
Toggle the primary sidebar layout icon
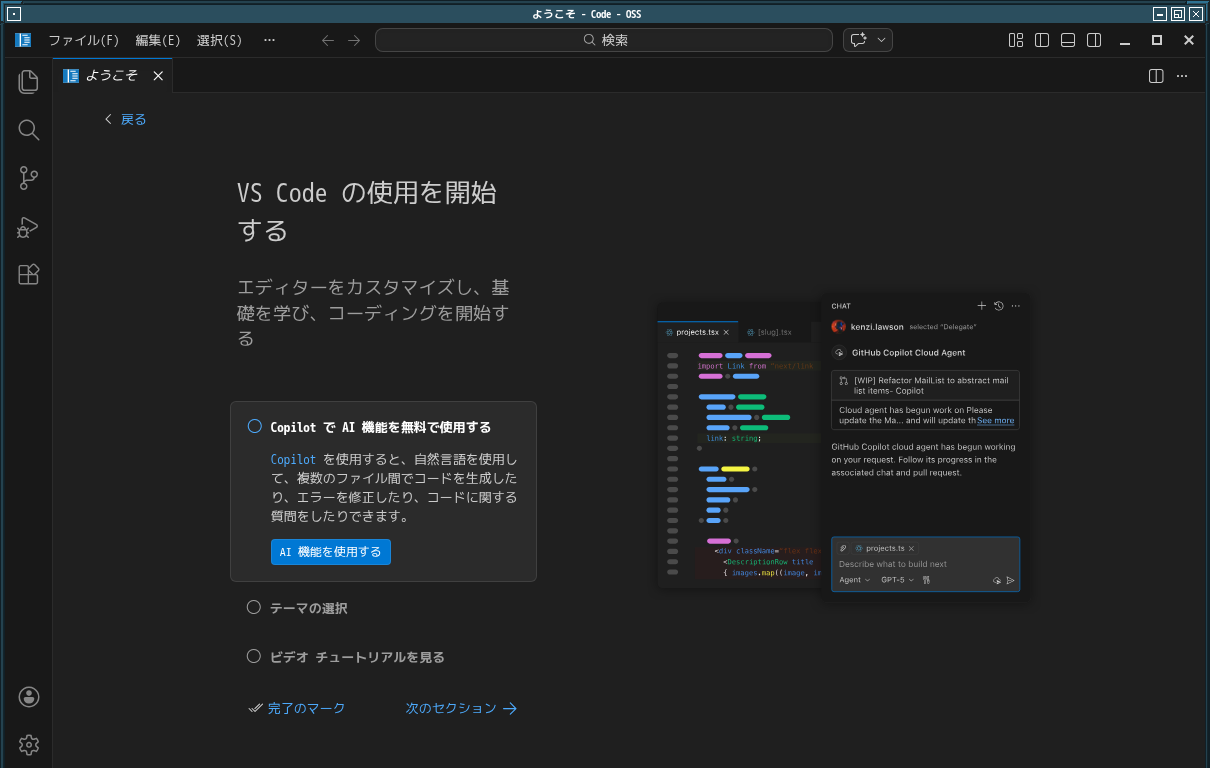(x=1042, y=40)
